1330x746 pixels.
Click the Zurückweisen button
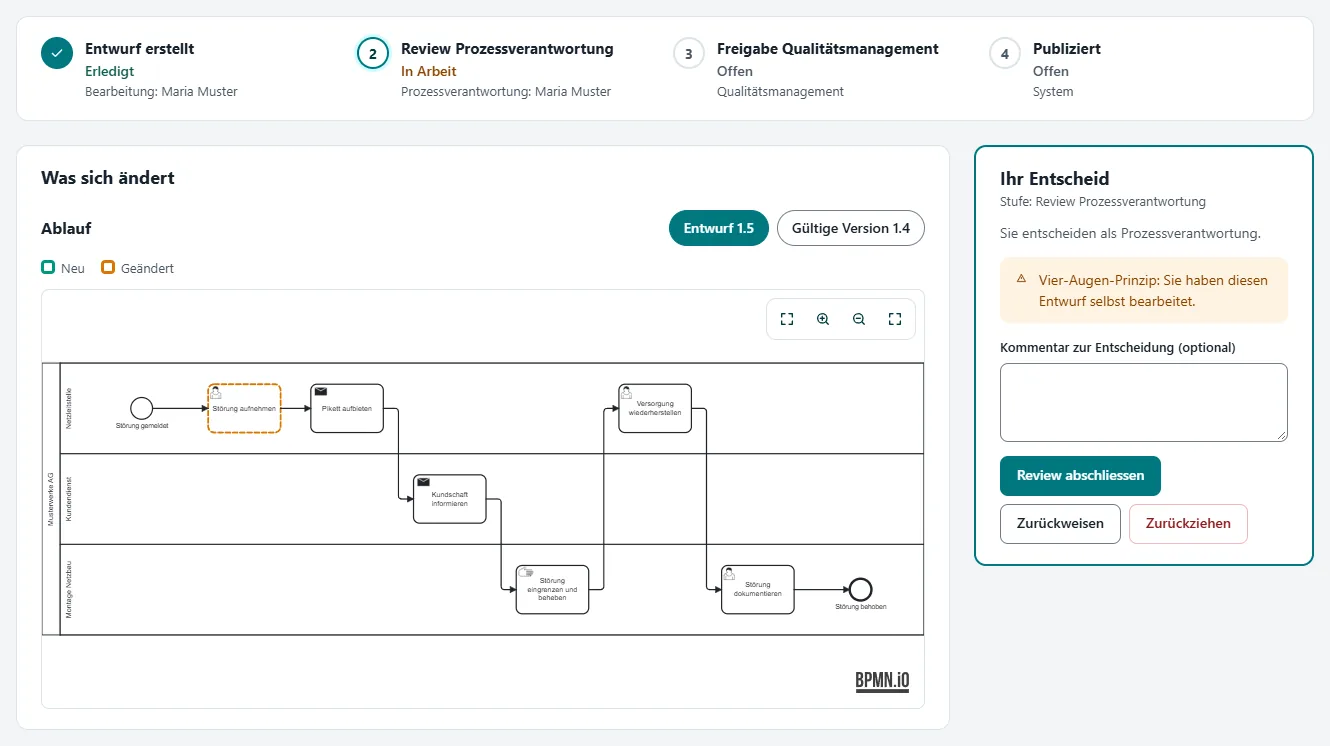coord(1060,524)
